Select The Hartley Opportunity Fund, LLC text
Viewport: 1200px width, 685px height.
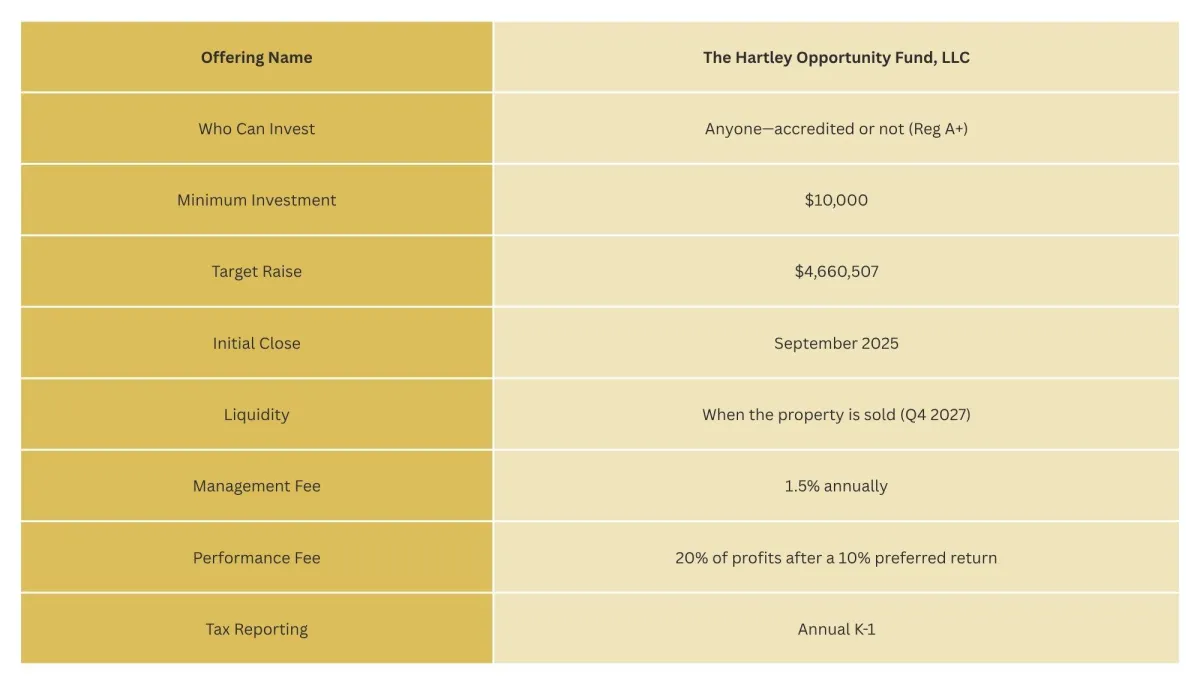coord(836,57)
